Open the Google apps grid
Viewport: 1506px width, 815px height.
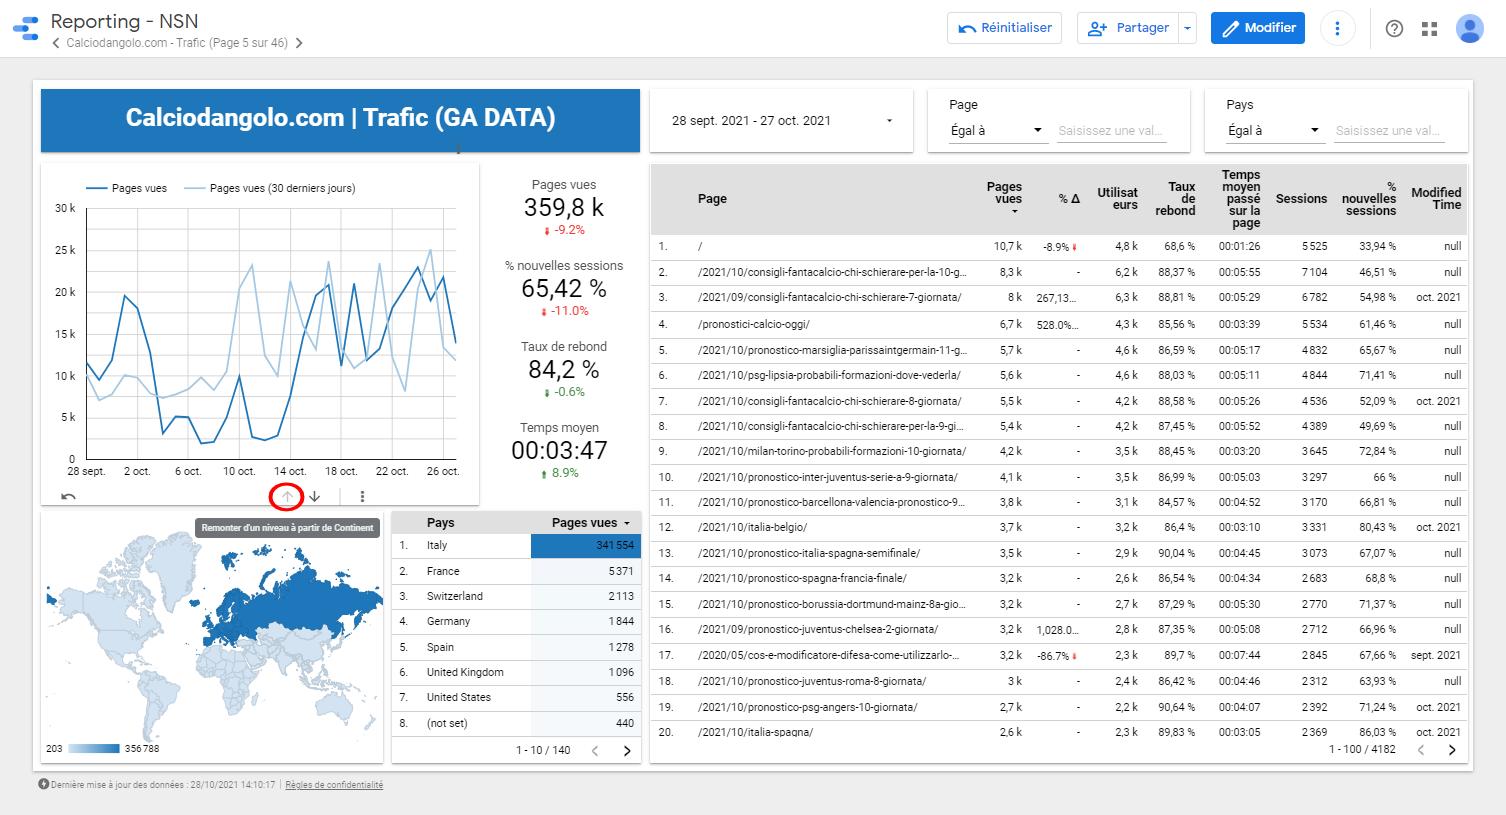(1429, 29)
